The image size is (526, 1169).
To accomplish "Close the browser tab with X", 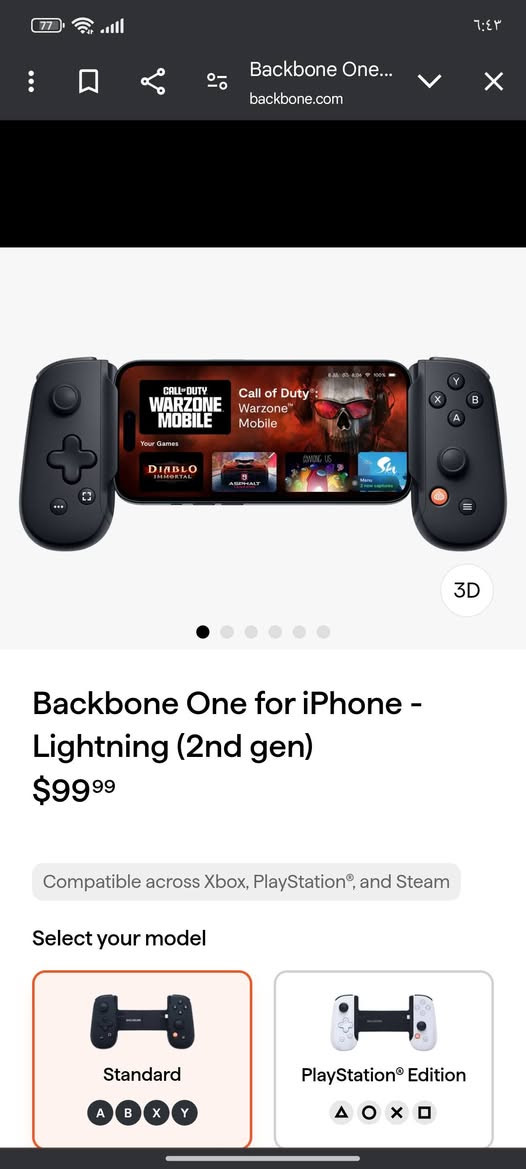I will (494, 81).
